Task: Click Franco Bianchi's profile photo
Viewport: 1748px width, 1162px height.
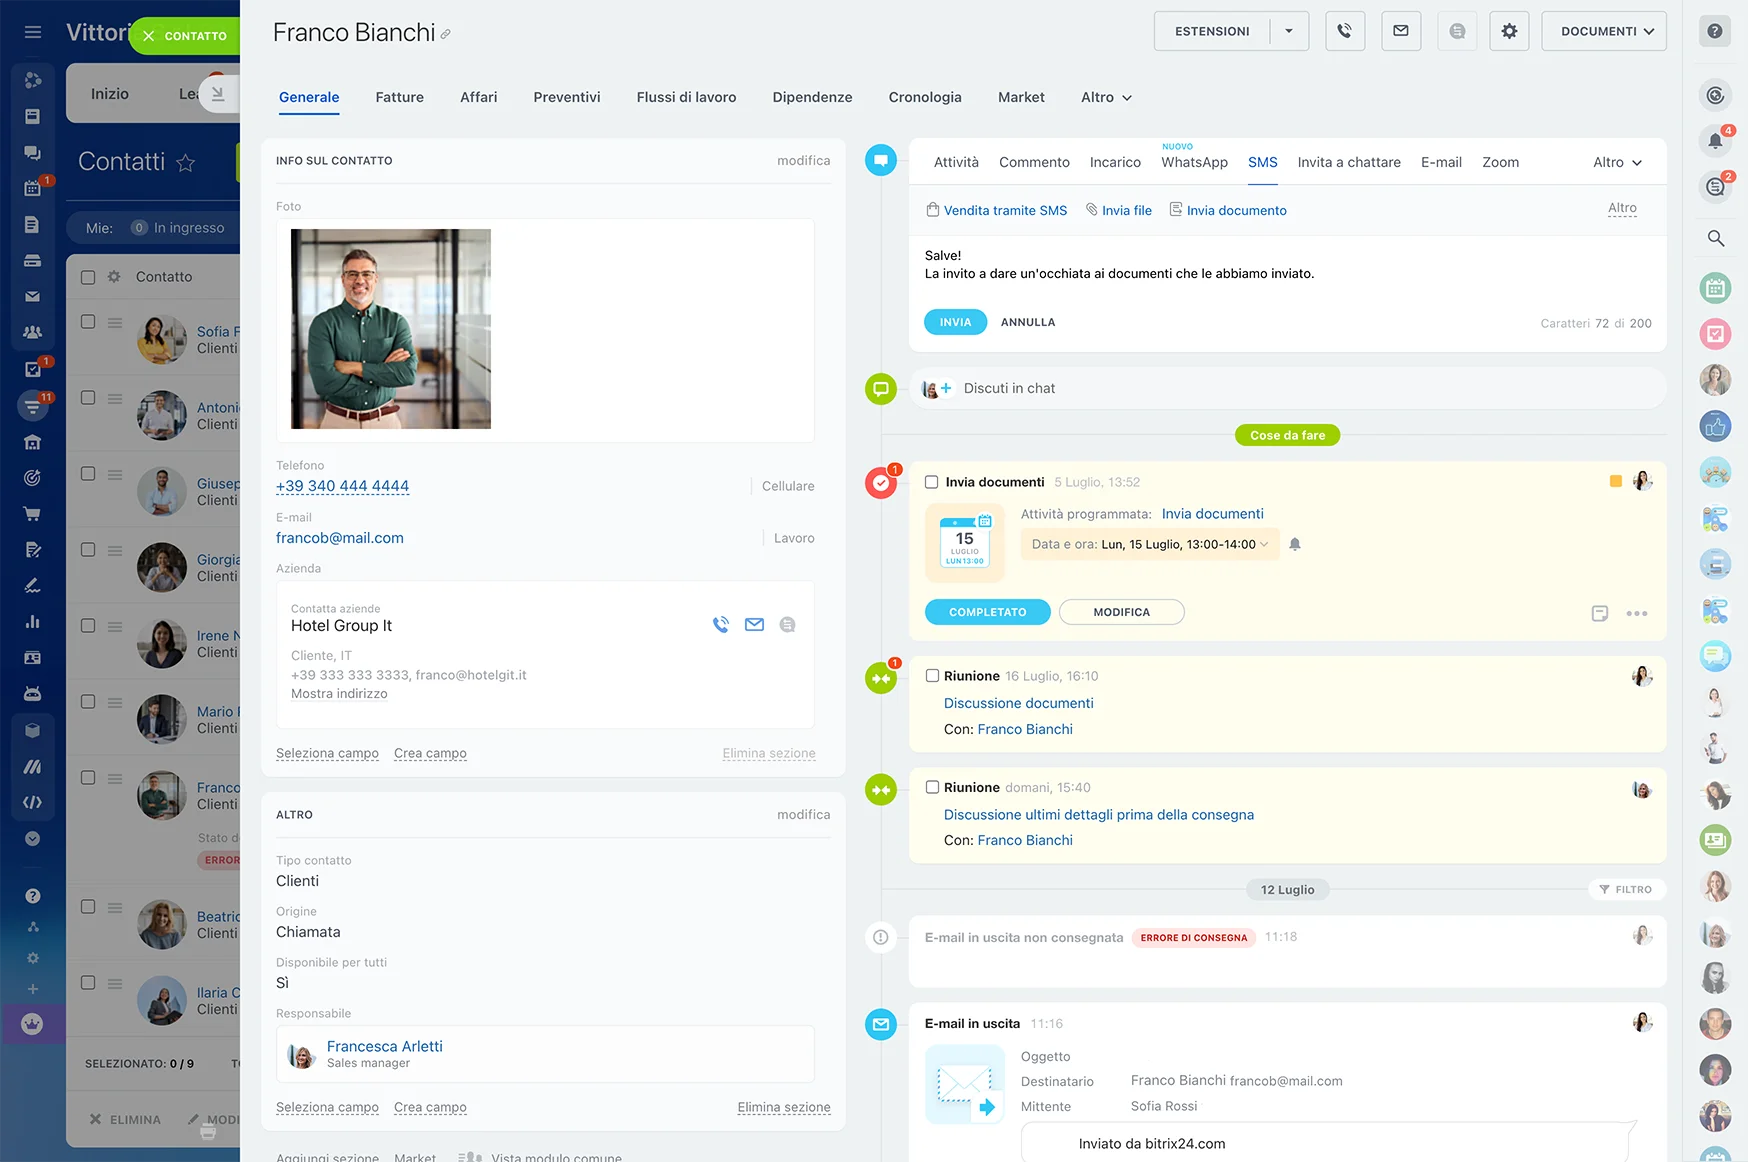Action: point(391,329)
